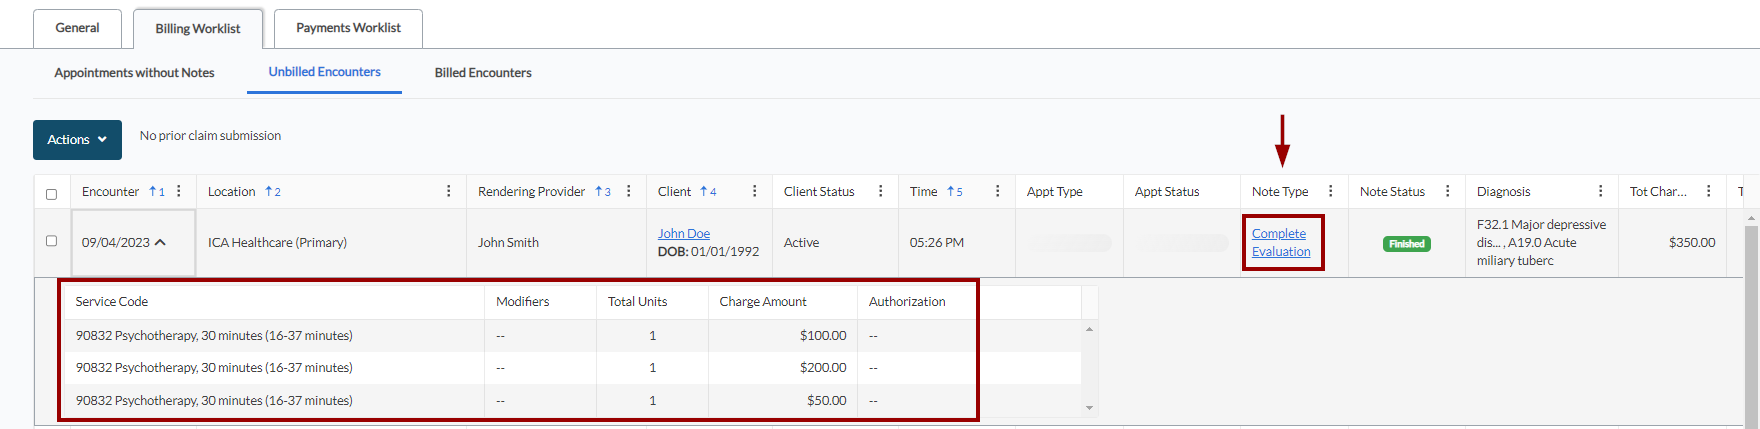This screenshot has height=429, width=1760.
Task: Open Appointments without Notes sub-tab
Action: (134, 73)
